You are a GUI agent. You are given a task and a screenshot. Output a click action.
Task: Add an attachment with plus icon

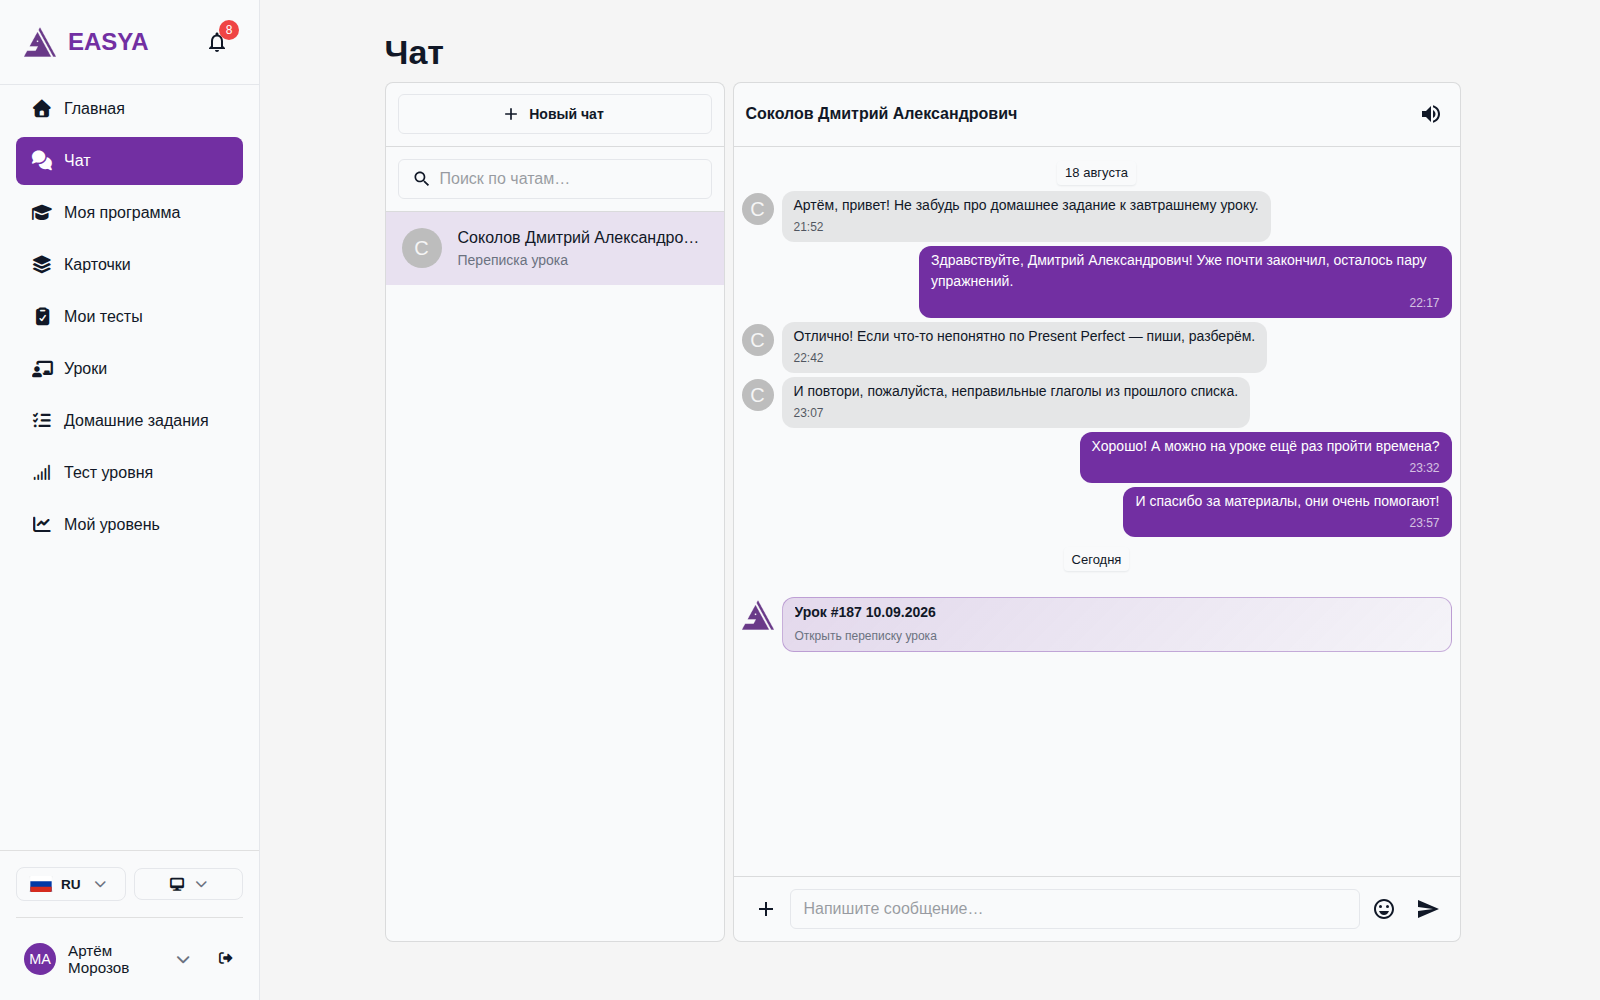pyautogui.click(x=766, y=909)
